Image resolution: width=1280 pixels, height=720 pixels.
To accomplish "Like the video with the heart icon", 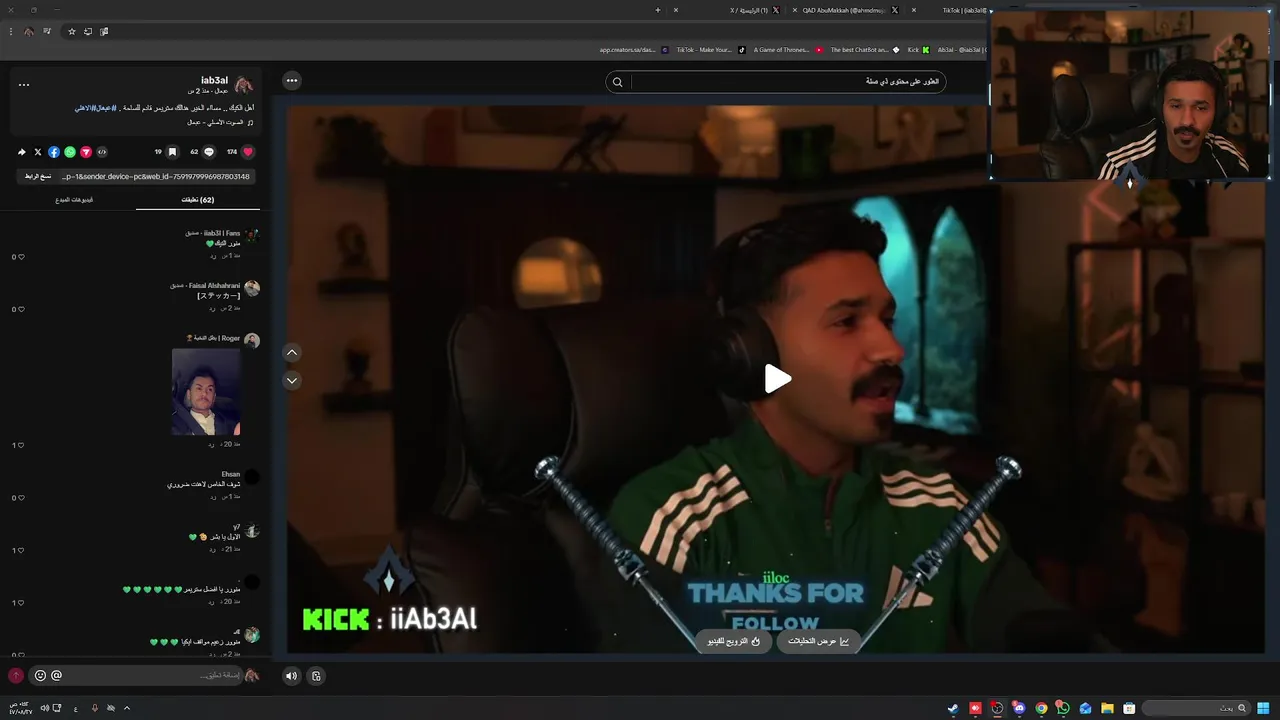I will 248,152.
